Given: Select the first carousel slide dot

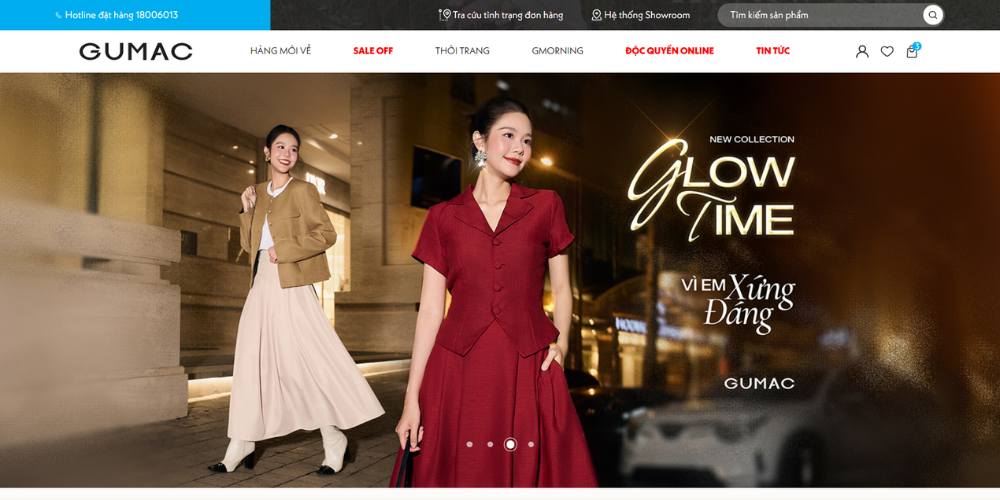Looking at the screenshot, I should 469,445.
